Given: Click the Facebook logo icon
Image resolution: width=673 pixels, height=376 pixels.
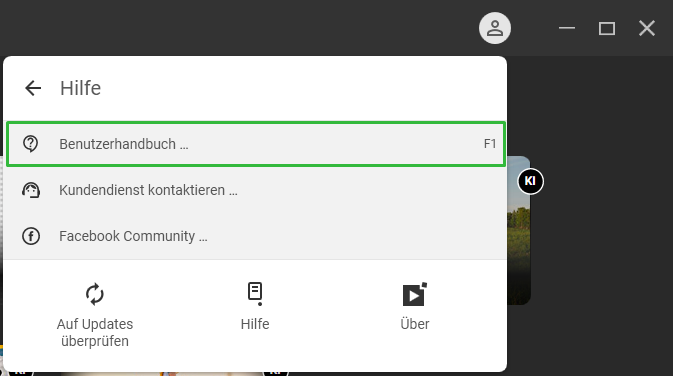Looking at the screenshot, I should point(31,236).
